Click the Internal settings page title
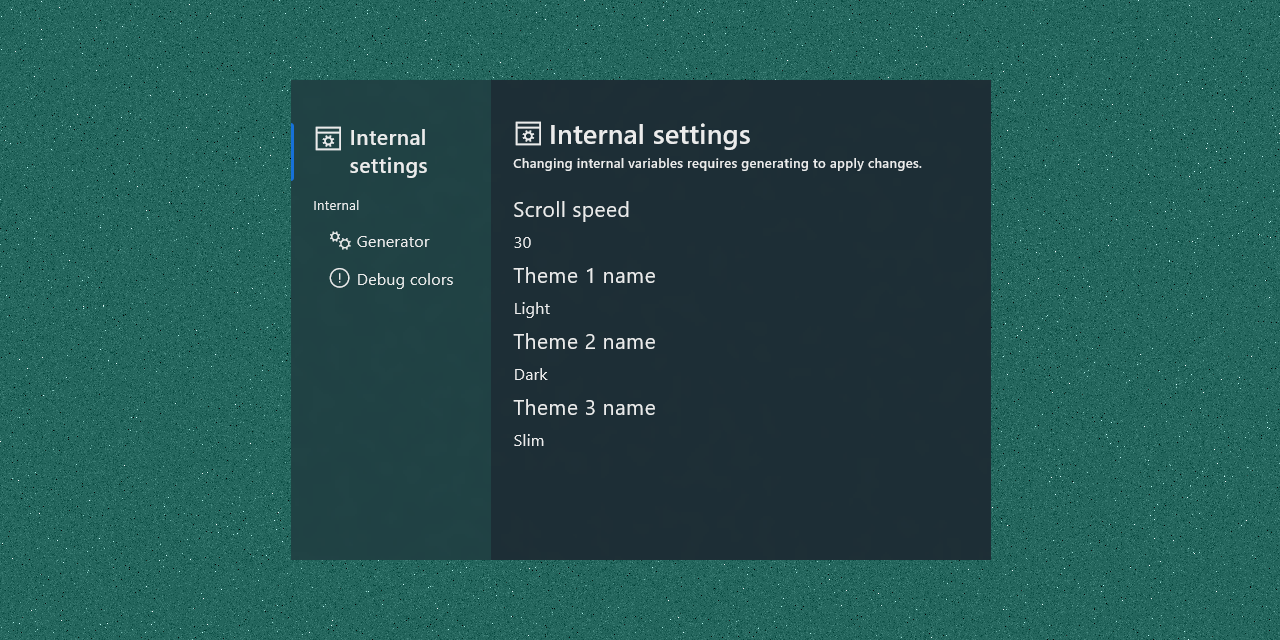1280x640 pixels. (649, 135)
